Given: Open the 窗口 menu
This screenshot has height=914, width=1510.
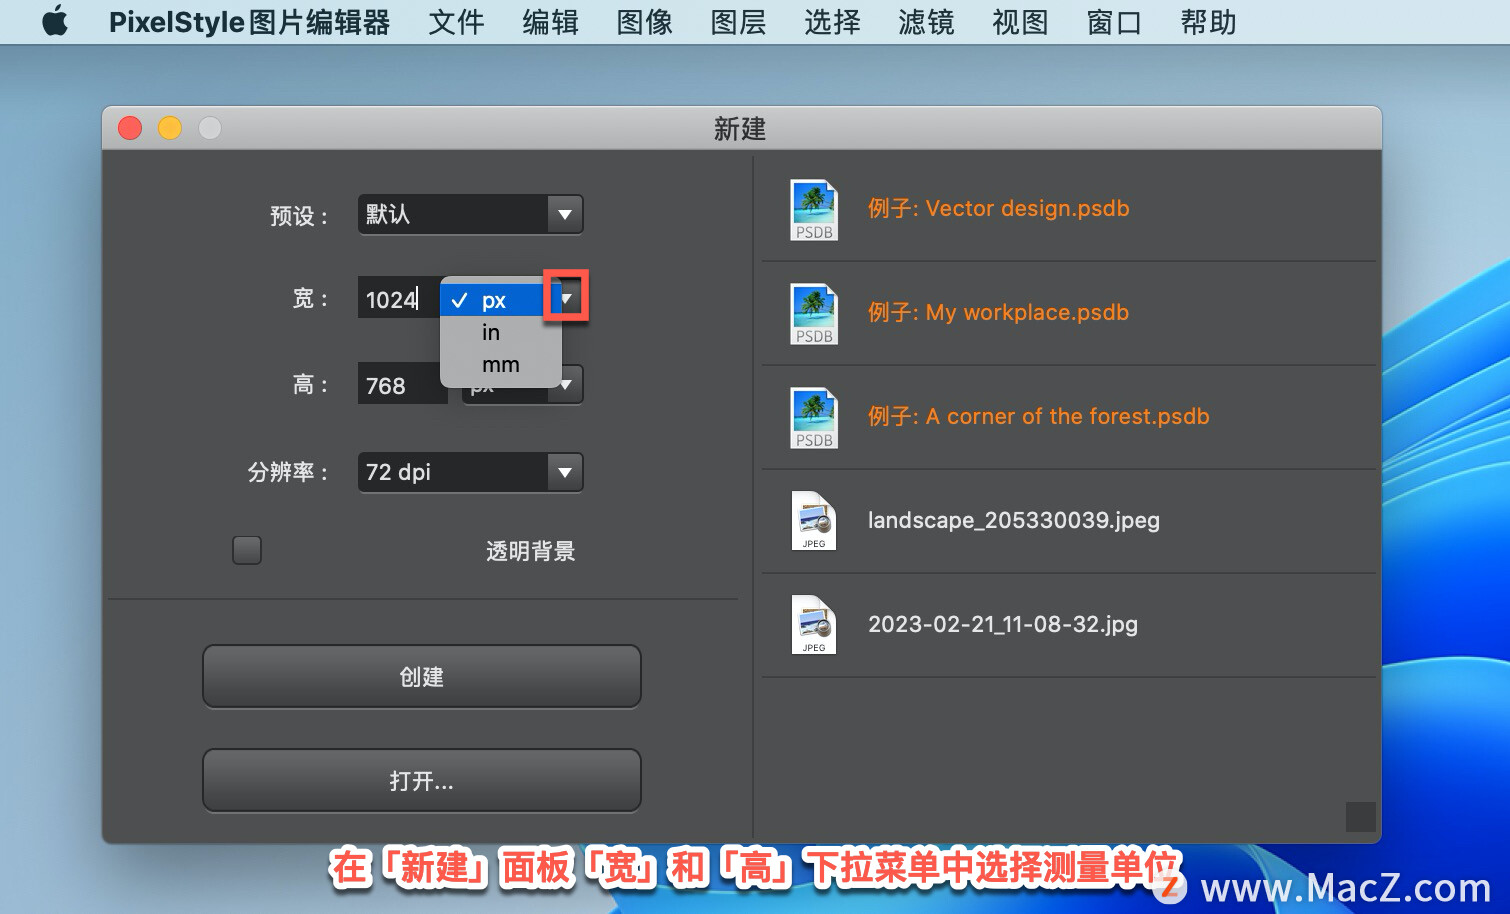Looking at the screenshot, I should [x=1114, y=22].
